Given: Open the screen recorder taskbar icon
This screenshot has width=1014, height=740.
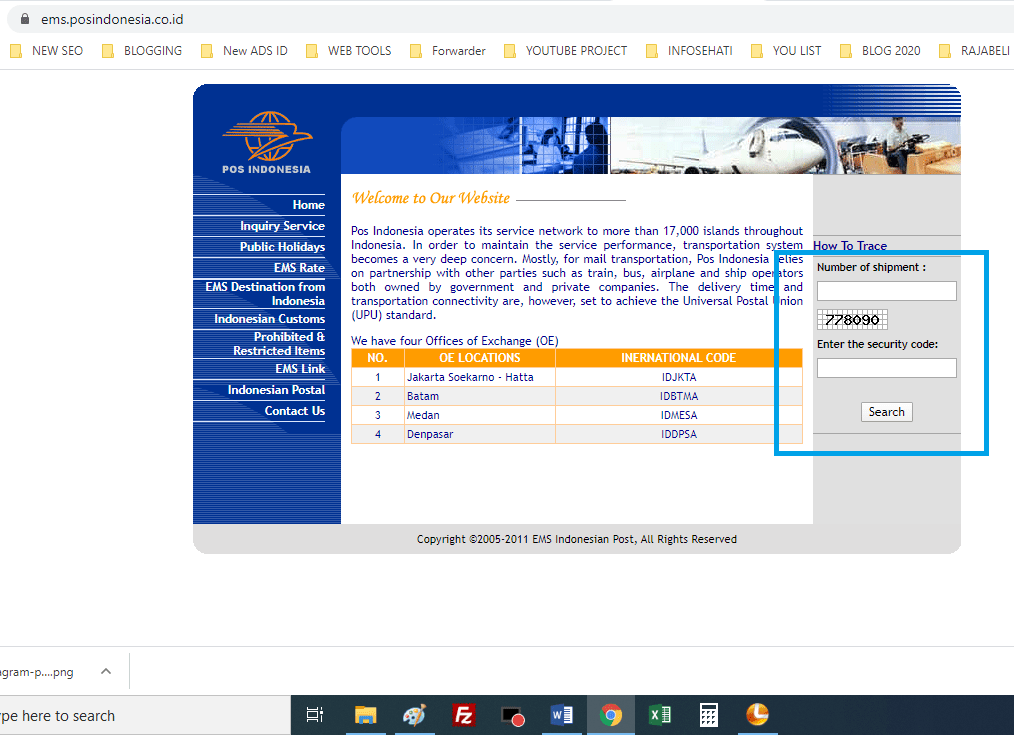Looking at the screenshot, I should pos(512,715).
